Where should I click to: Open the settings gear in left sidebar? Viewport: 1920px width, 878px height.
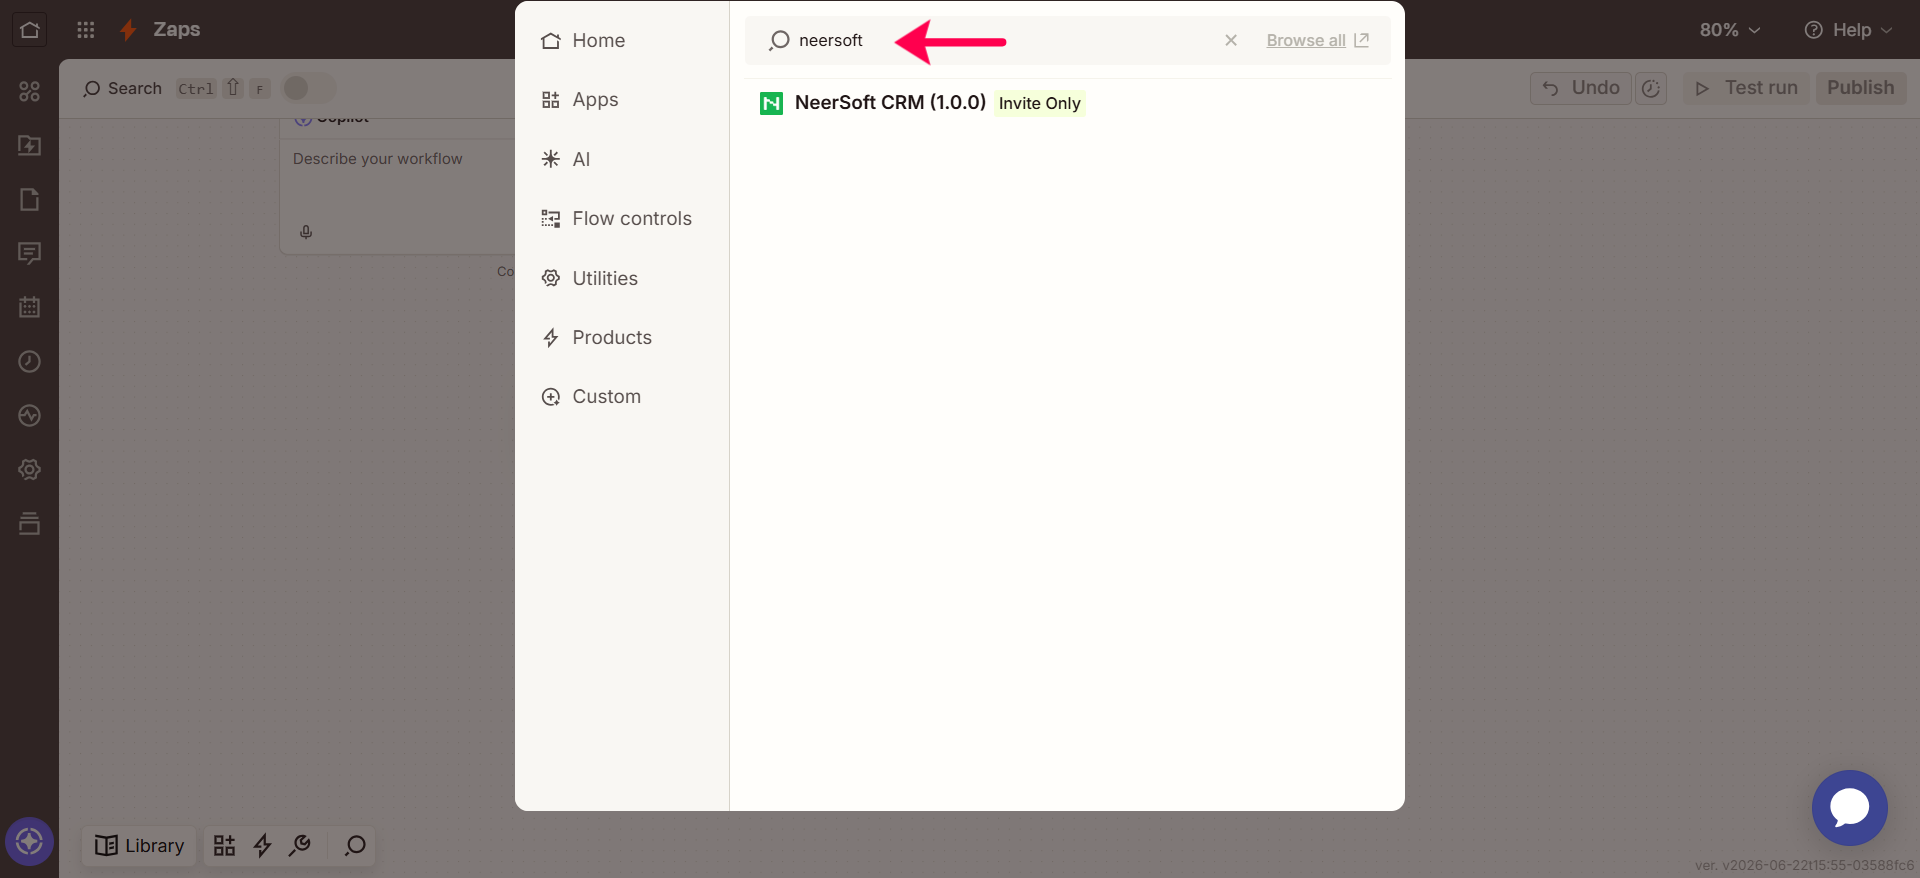[x=30, y=469]
